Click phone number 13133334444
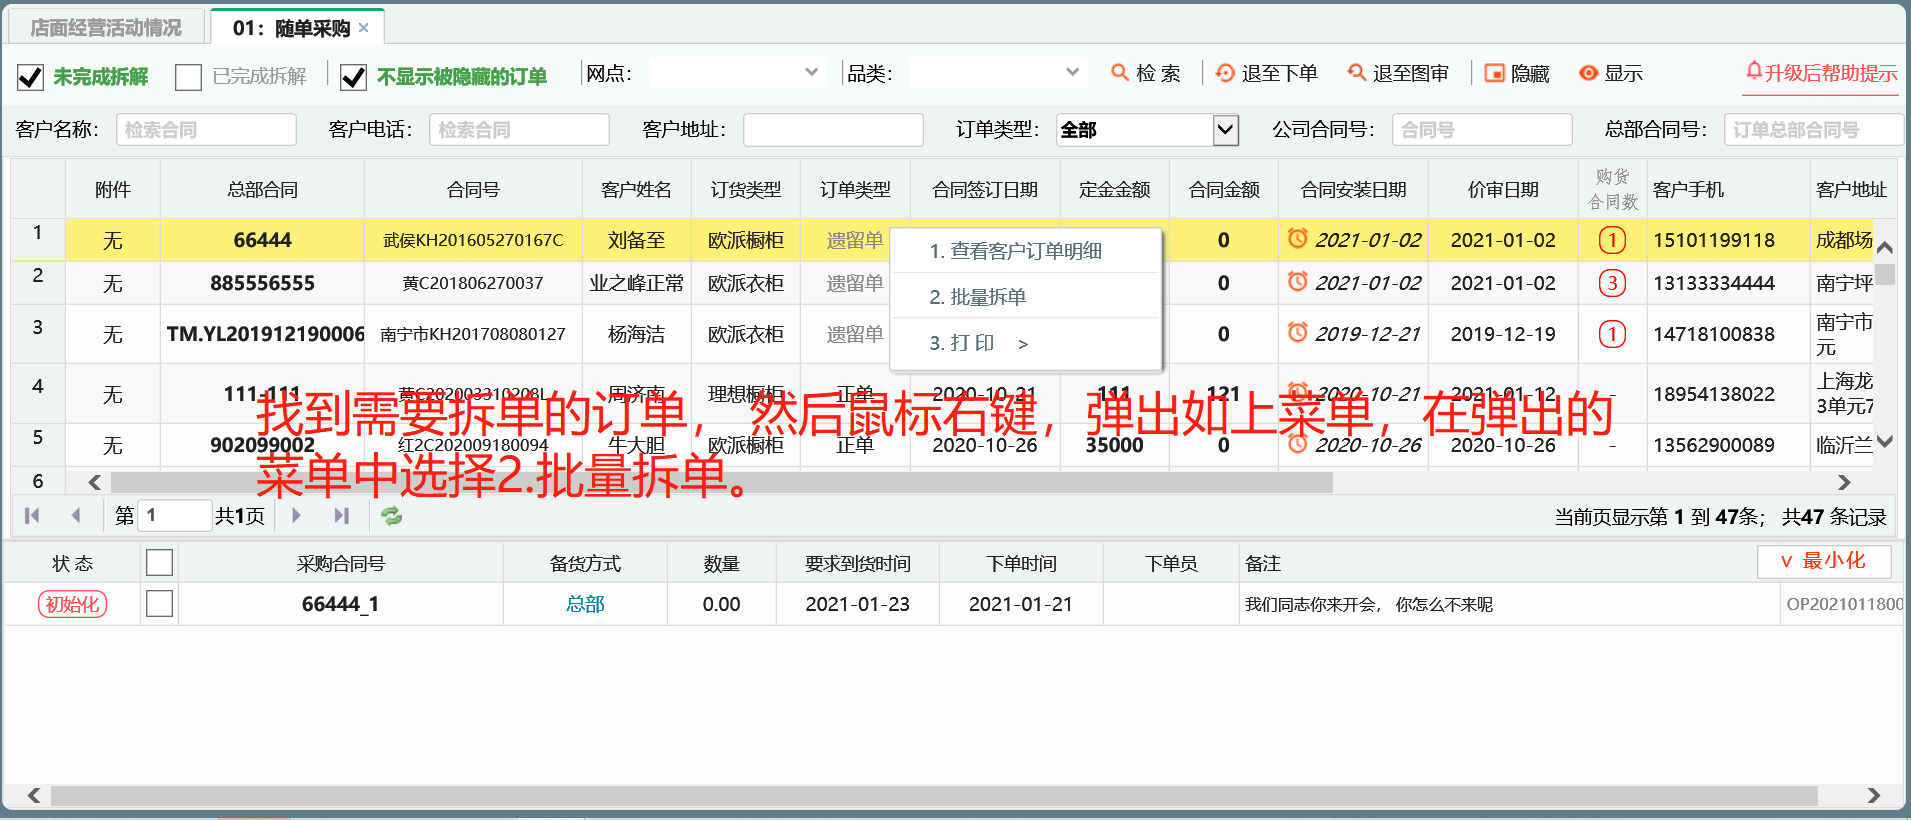1911x820 pixels. click(1714, 283)
